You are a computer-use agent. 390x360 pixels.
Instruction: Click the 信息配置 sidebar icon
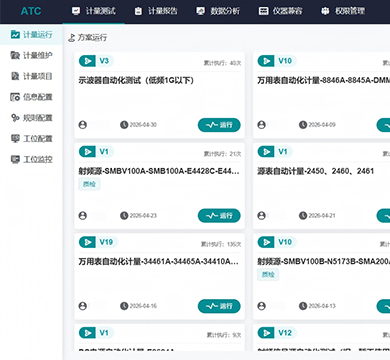pos(15,97)
